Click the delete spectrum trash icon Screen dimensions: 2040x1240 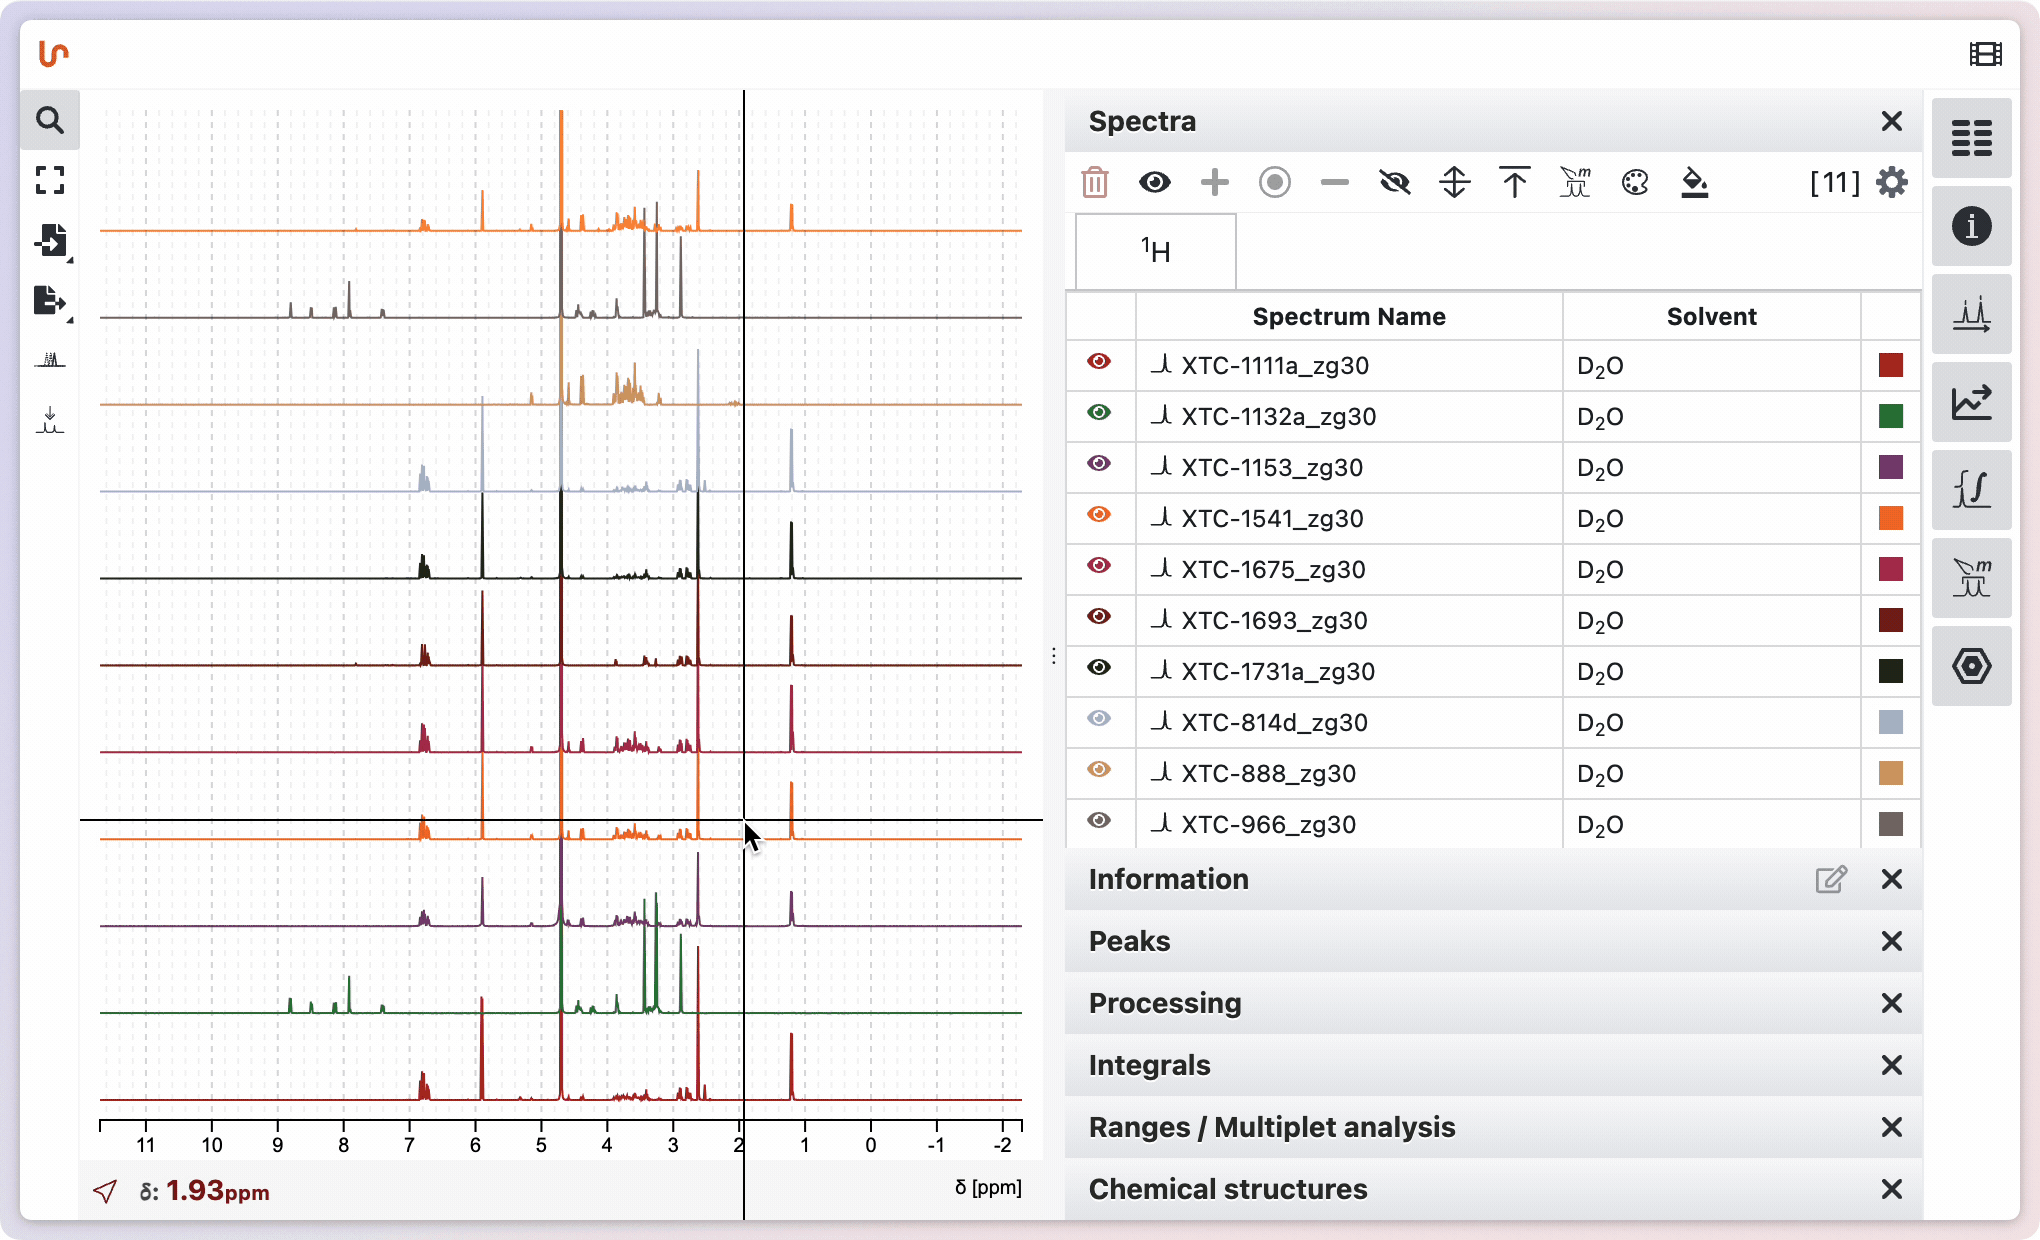pyautogui.click(x=1094, y=182)
